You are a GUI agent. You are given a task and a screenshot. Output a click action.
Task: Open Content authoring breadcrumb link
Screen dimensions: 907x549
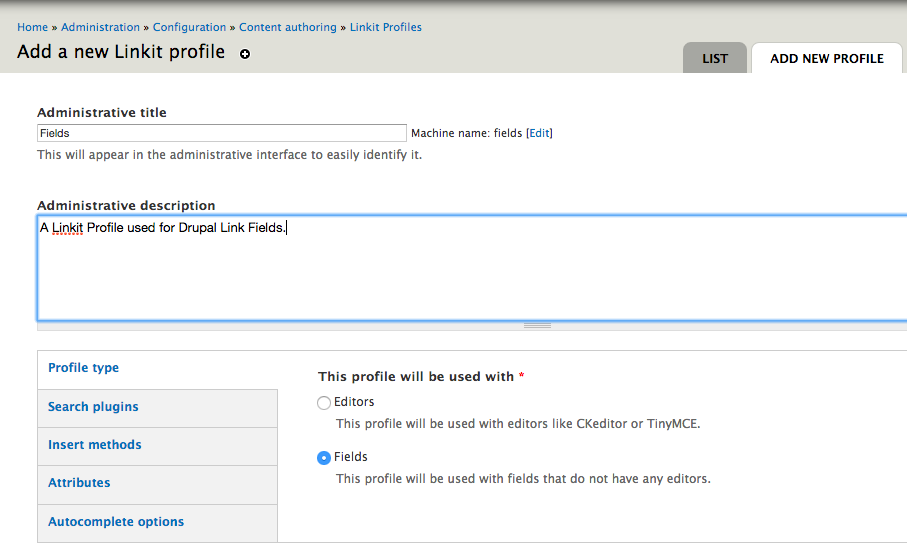click(x=288, y=27)
